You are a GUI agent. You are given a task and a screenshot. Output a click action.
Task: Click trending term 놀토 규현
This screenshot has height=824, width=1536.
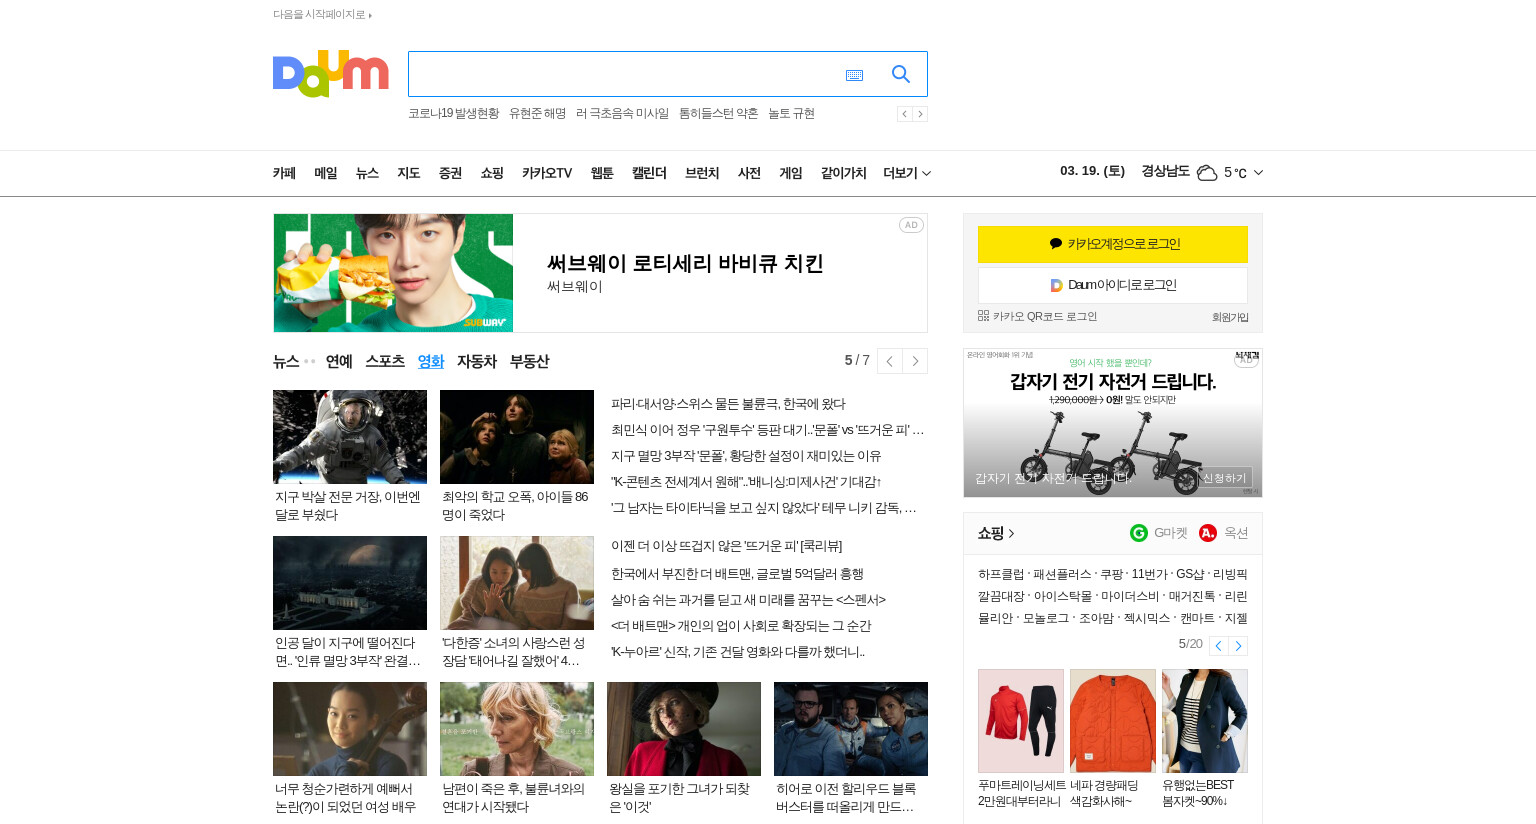click(x=791, y=114)
